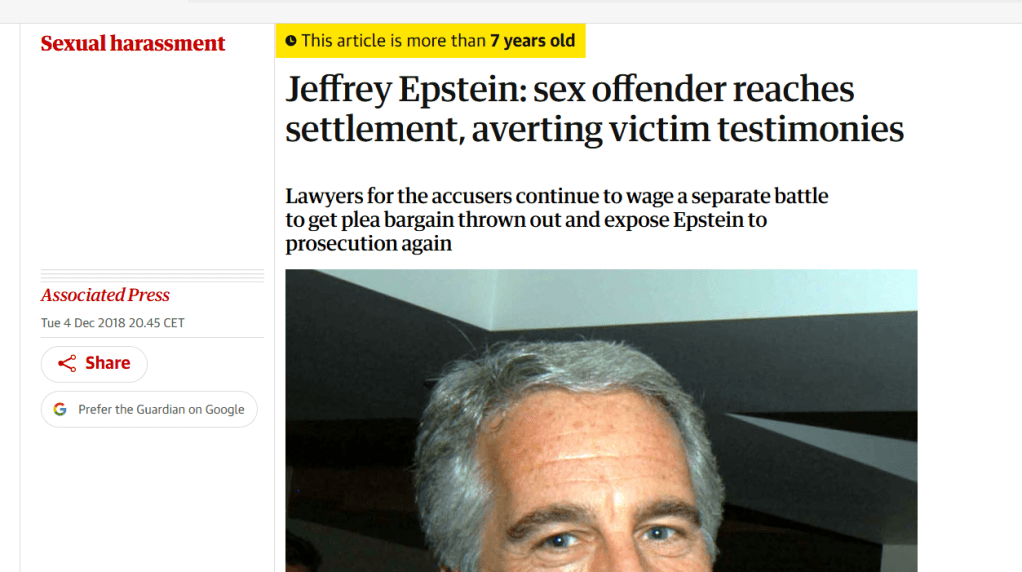Open the Associated Press byline link
Viewport: 1022px width, 572px height.
coord(105,295)
